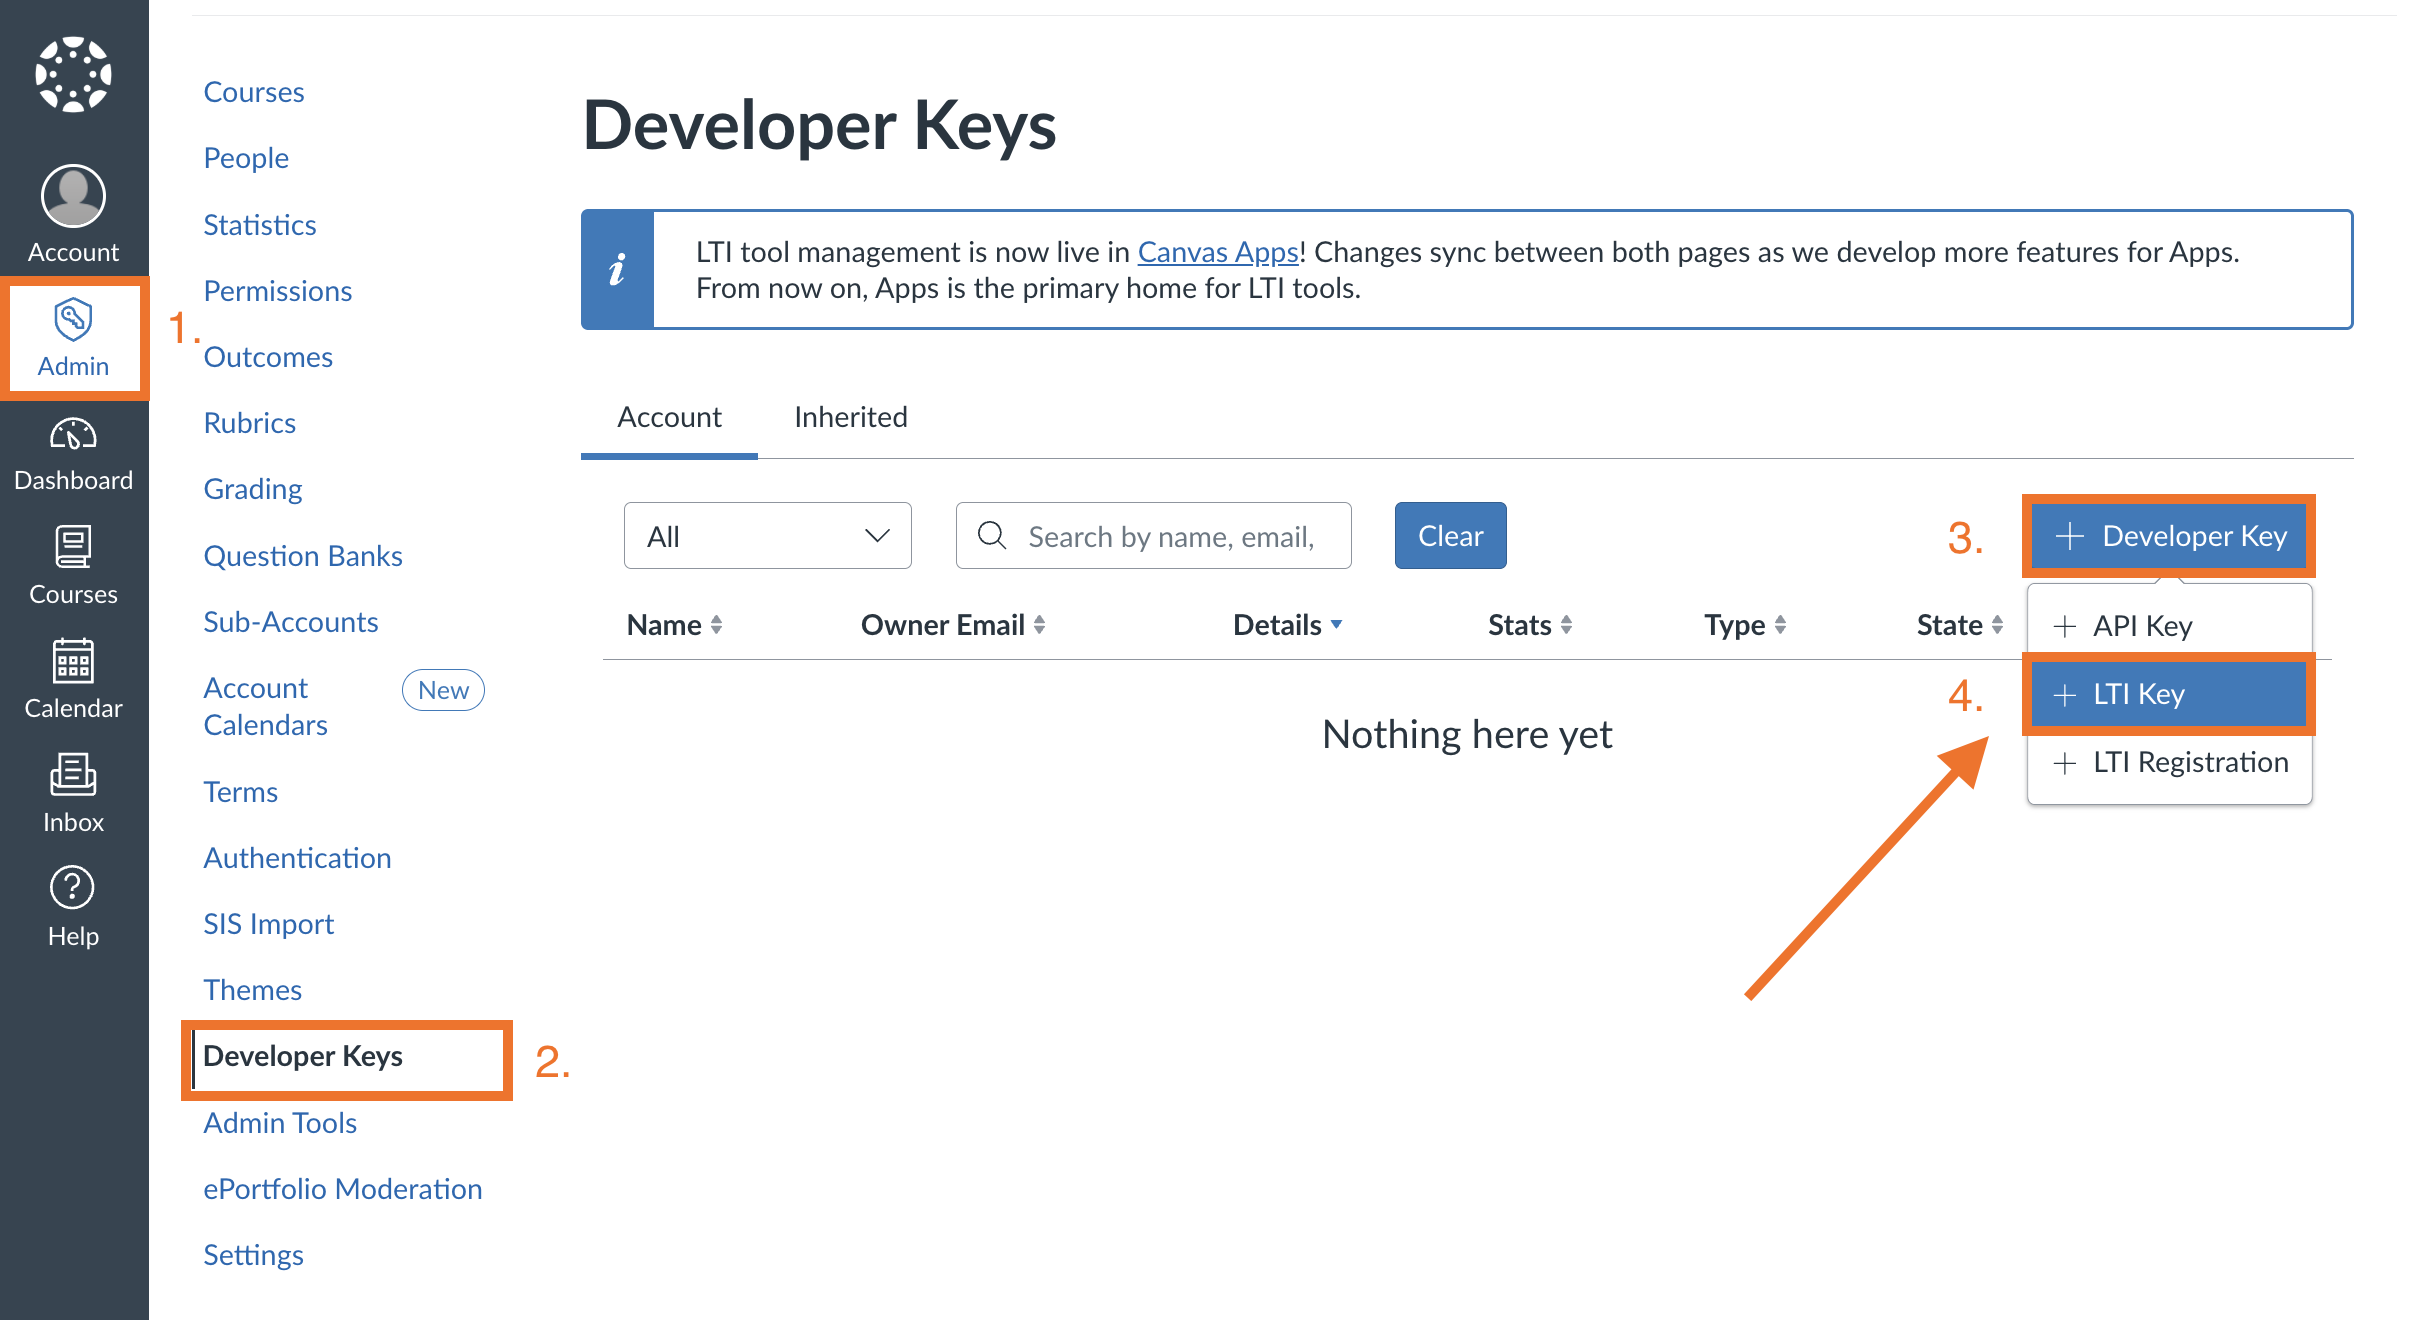Expand the All filter dropdown
This screenshot has height=1320, width=2428.
[x=767, y=536]
